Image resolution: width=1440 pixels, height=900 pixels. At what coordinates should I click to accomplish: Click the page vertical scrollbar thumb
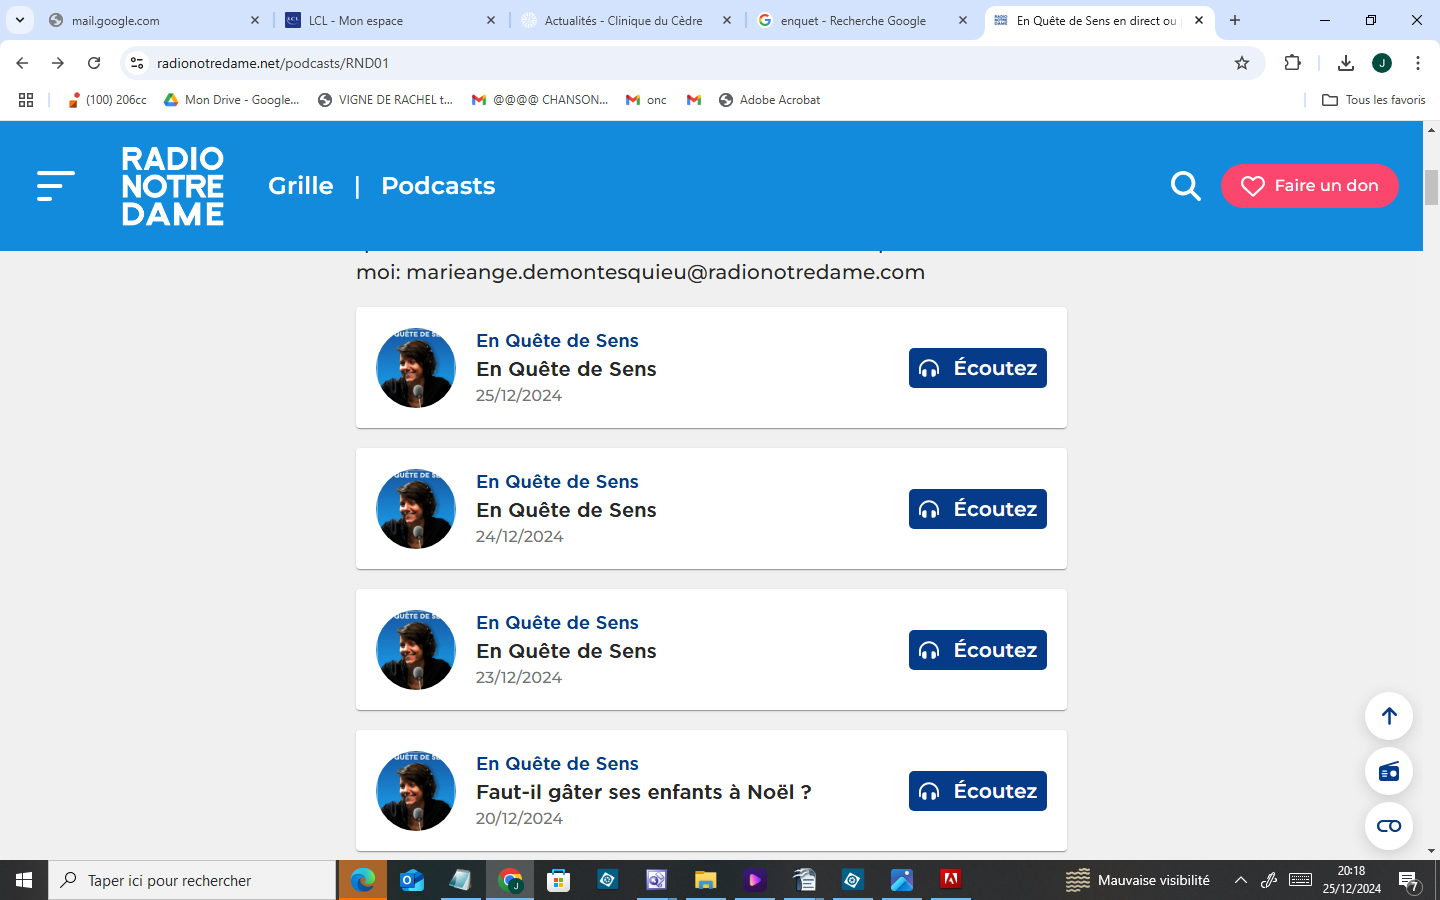point(1431,187)
